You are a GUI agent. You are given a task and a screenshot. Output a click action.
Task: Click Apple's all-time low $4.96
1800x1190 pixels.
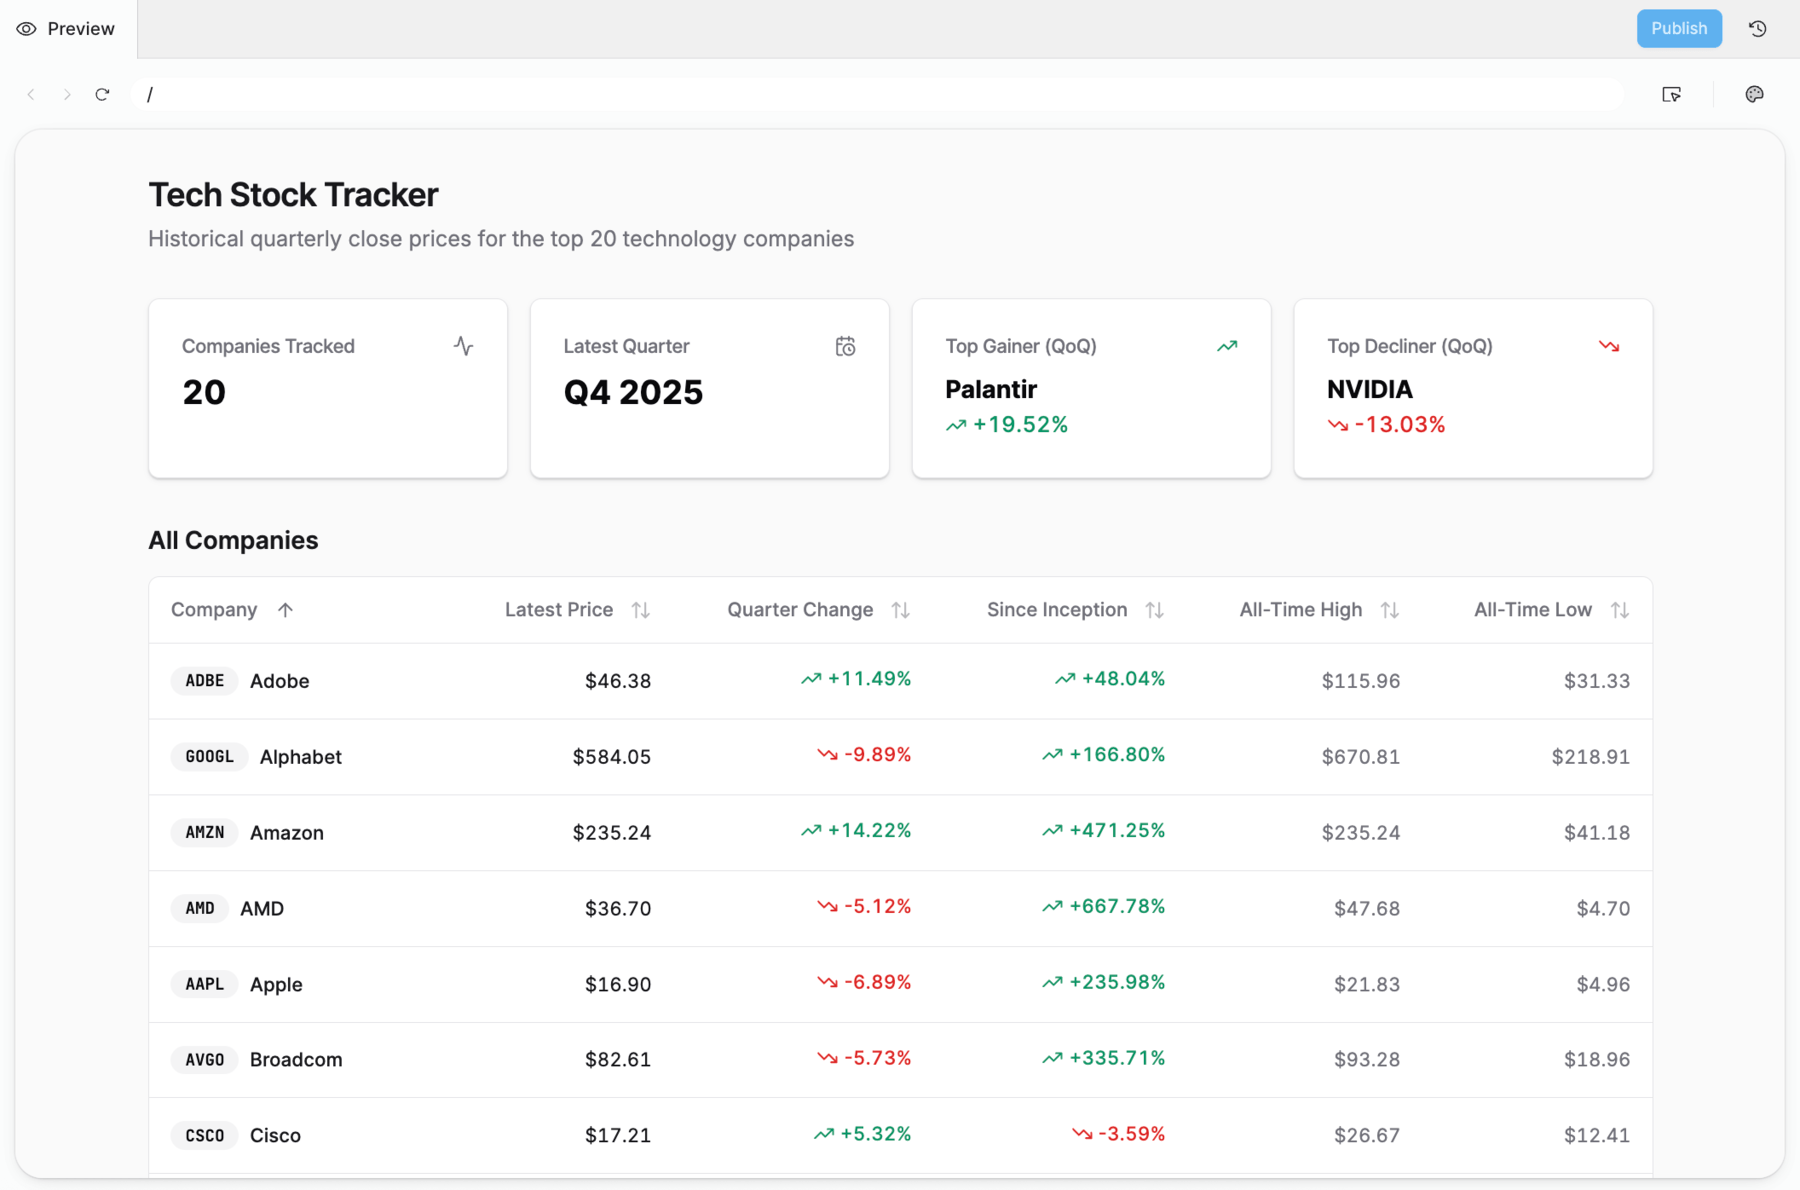pos(1603,985)
